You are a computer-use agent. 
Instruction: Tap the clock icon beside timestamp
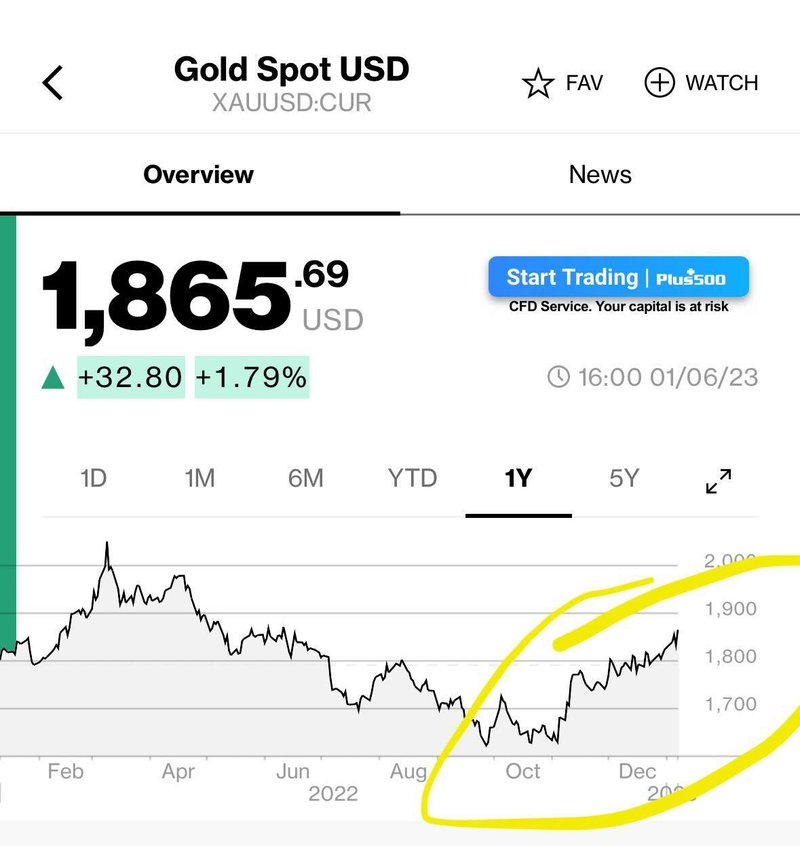[558, 377]
